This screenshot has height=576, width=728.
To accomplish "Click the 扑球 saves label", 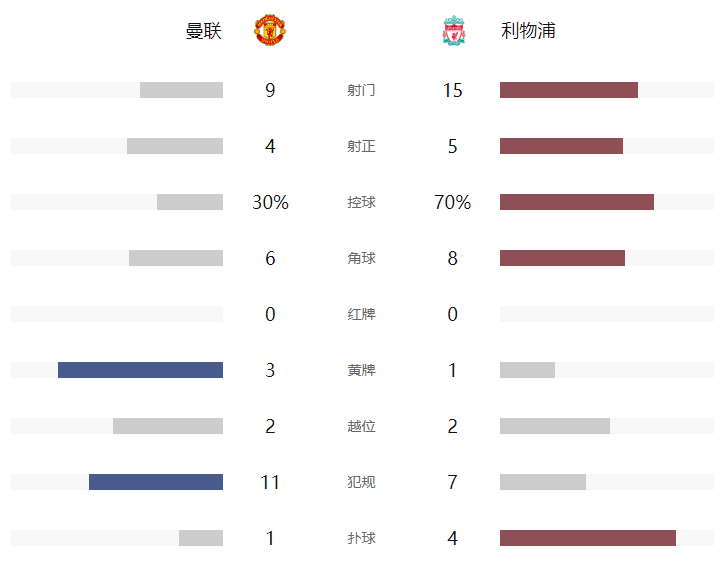I will [x=361, y=538].
